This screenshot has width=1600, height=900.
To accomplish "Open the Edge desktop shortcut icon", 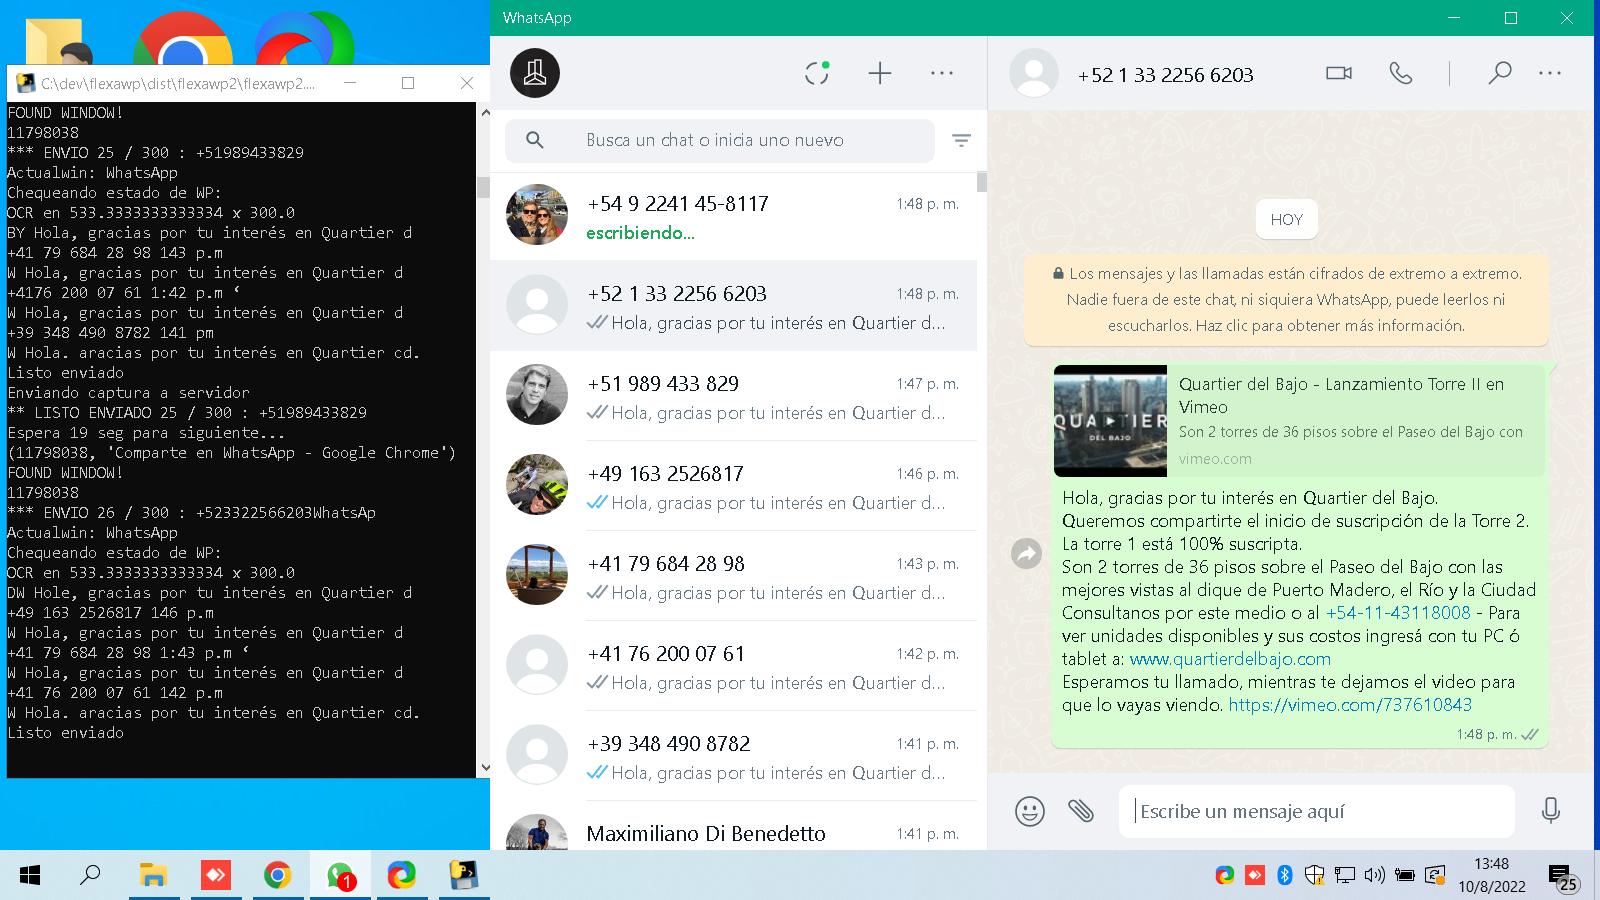I will tap(304, 38).
